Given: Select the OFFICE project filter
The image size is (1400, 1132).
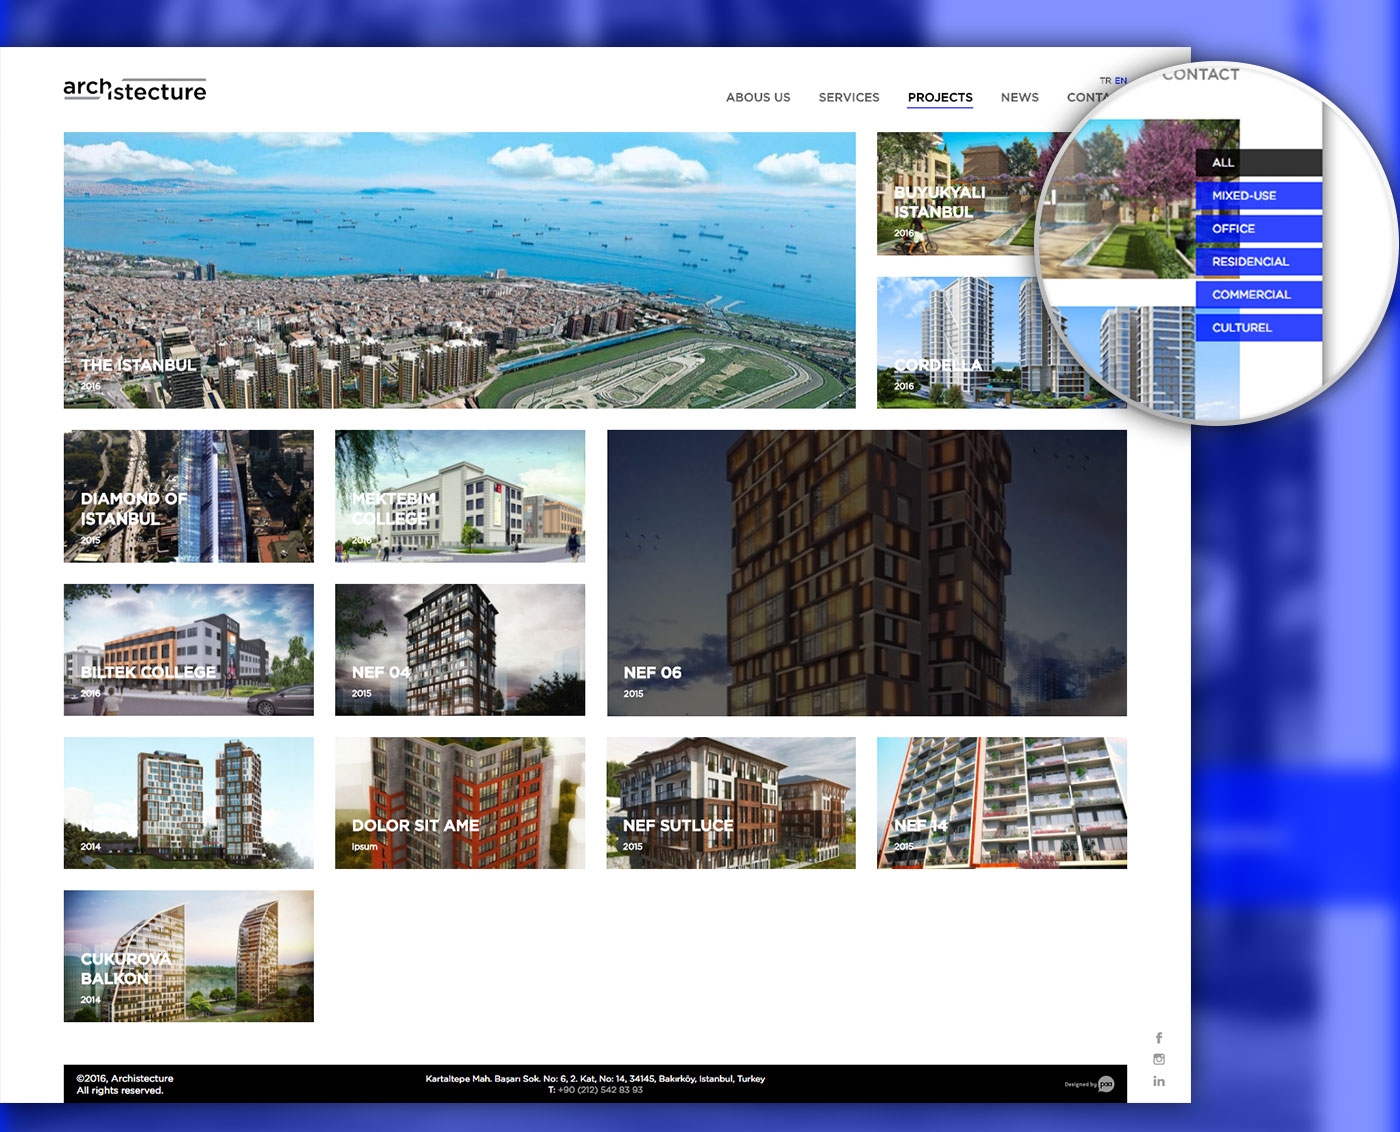Looking at the screenshot, I should (x=1258, y=228).
